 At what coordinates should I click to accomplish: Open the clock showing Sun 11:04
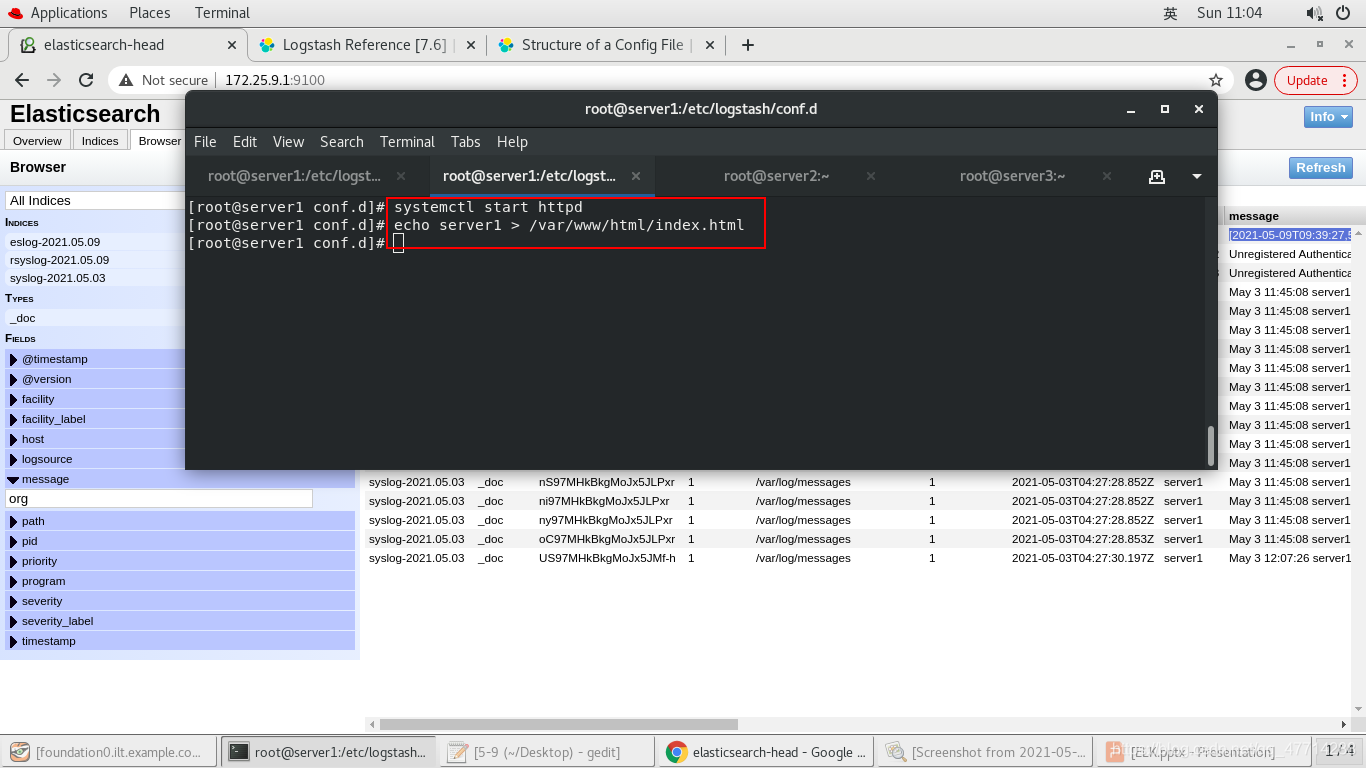coord(1229,13)
